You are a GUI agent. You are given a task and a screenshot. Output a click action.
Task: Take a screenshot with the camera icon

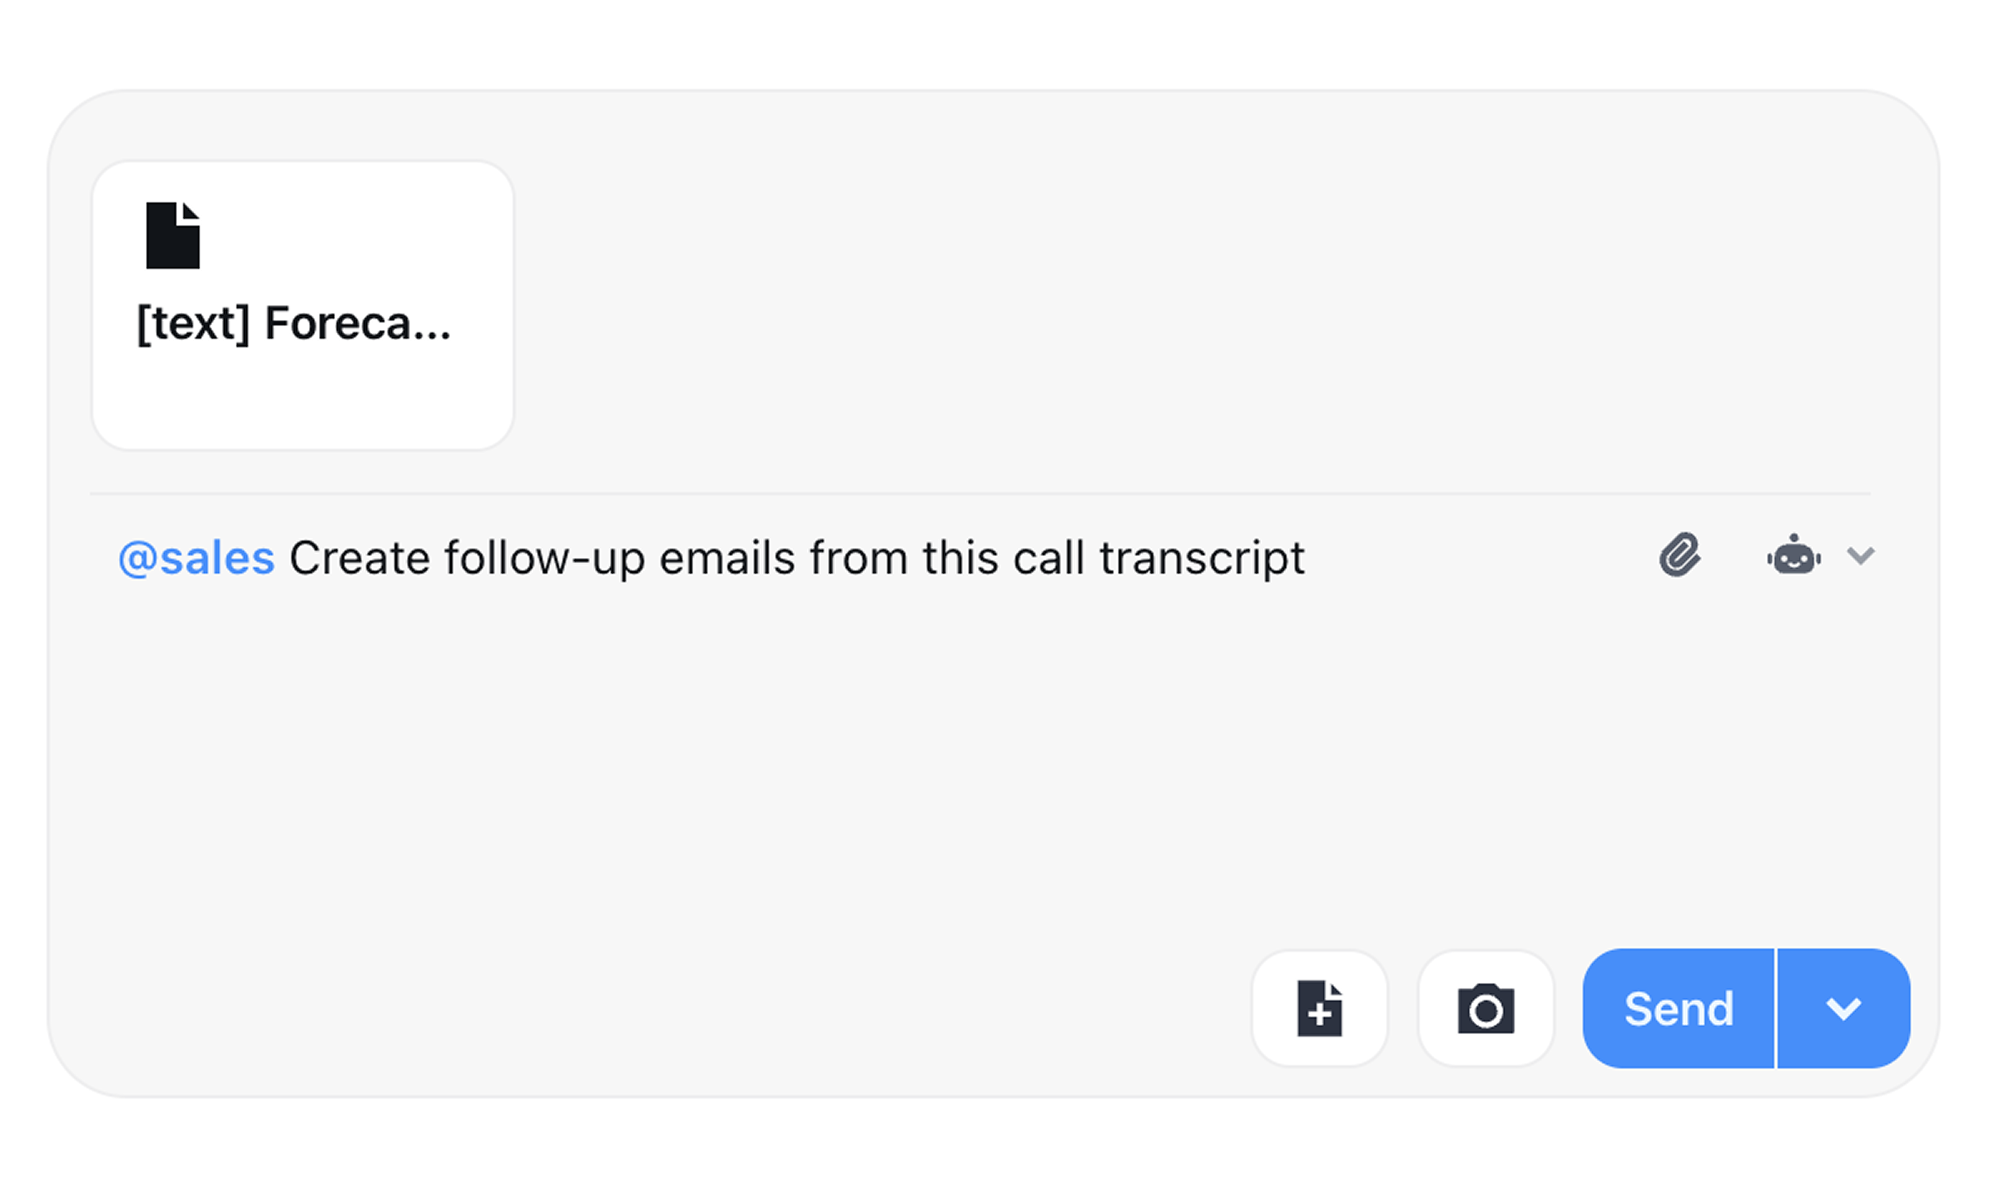click(1486, 1008)
